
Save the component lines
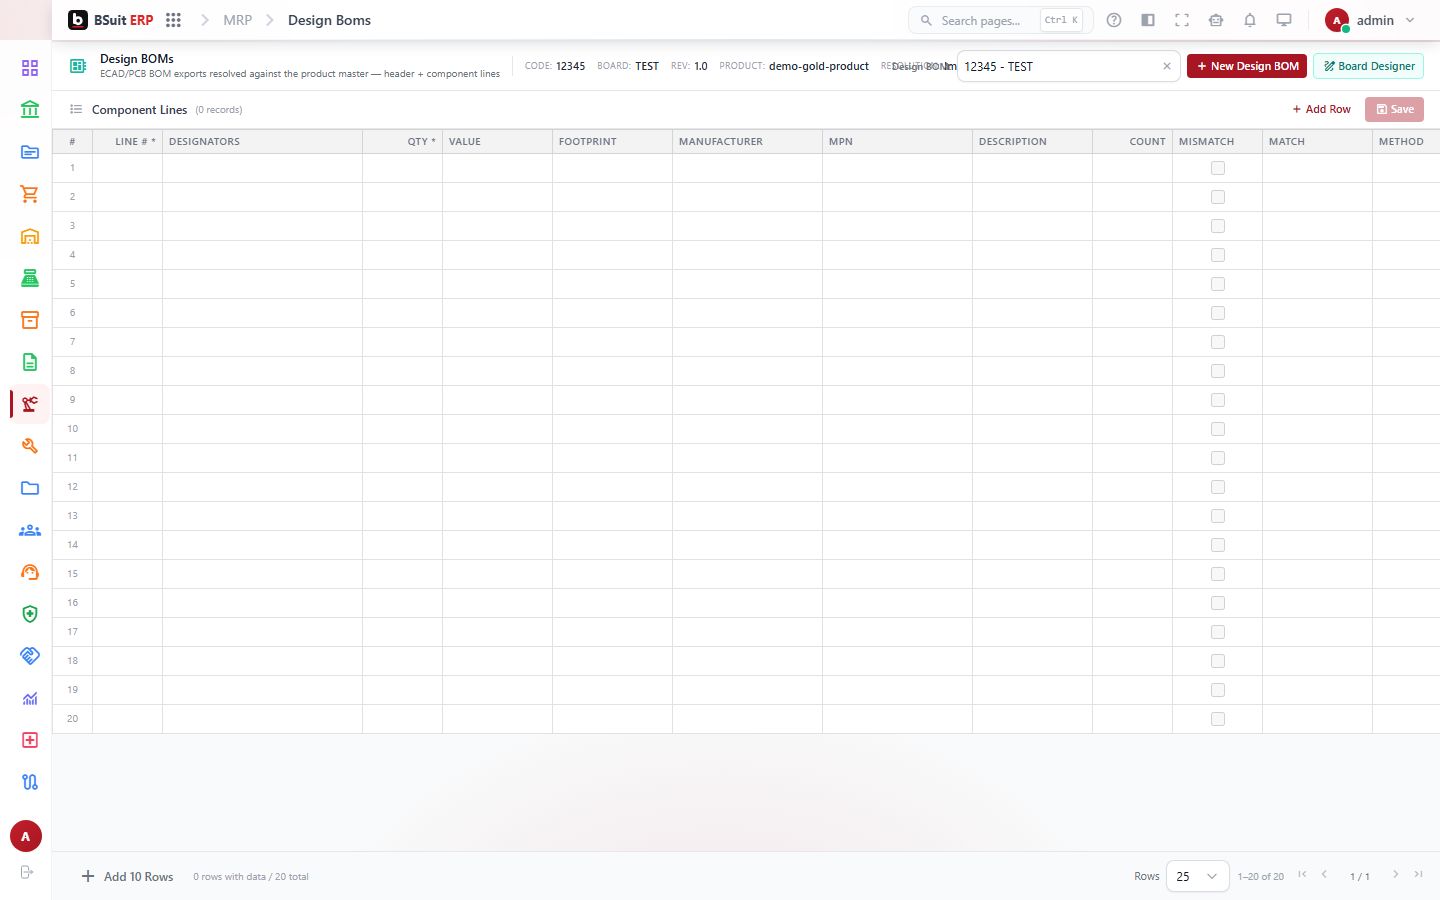pyautogui.click(x=1394, y=109)
